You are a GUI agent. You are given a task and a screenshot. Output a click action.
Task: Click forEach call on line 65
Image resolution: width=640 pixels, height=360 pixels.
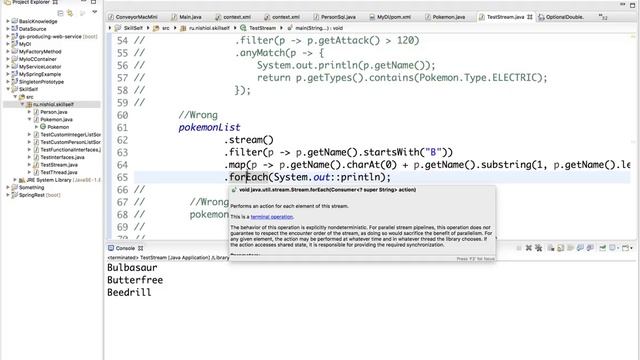tap(248, 177)
